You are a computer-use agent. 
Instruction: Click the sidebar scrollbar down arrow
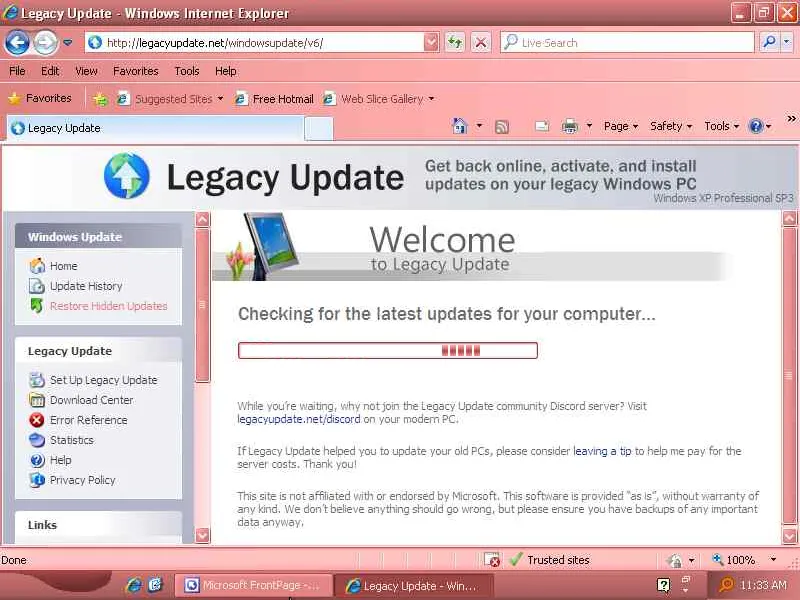[203, 535]
